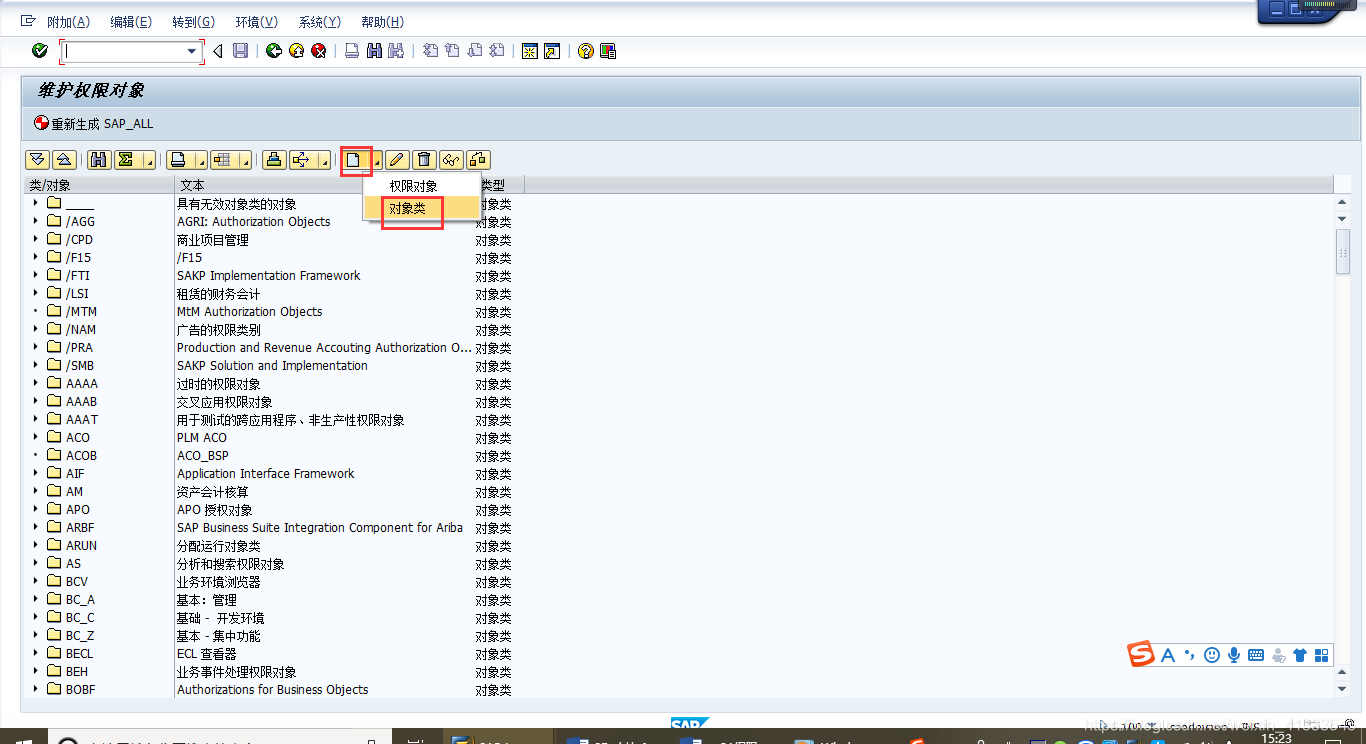This screenshot has width=1366, height=744.
Task: Expand the /AGG folder node
Action: click(35, 221)
